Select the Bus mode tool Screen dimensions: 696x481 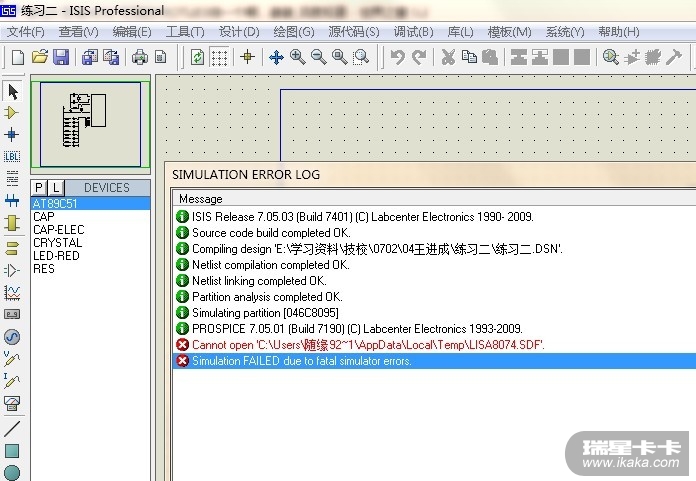click(x=12, y=201)
